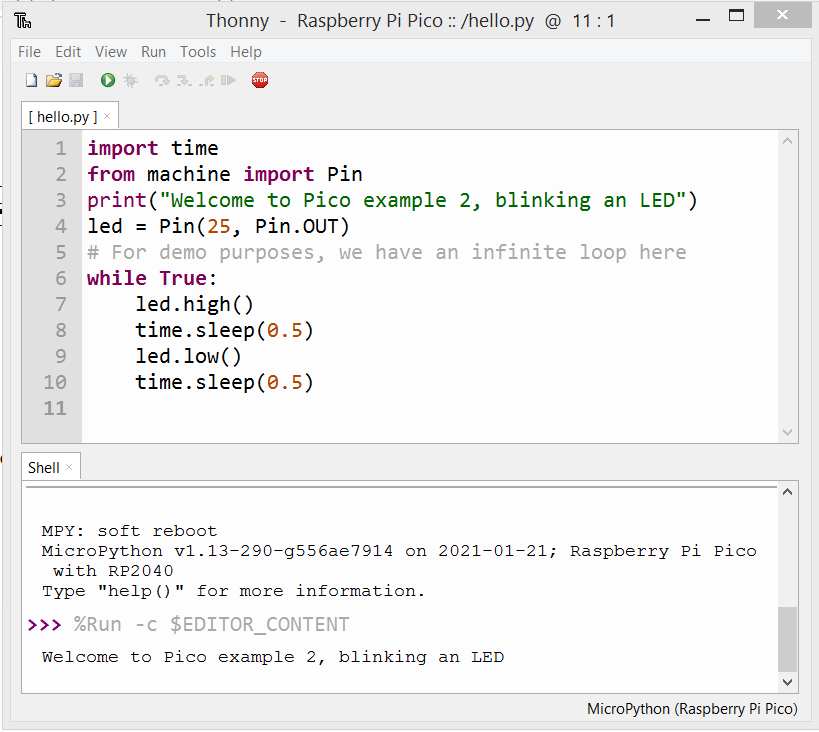Select the Shell tab
This screenshot has width=819, height=732.
[x=44, y=468]
